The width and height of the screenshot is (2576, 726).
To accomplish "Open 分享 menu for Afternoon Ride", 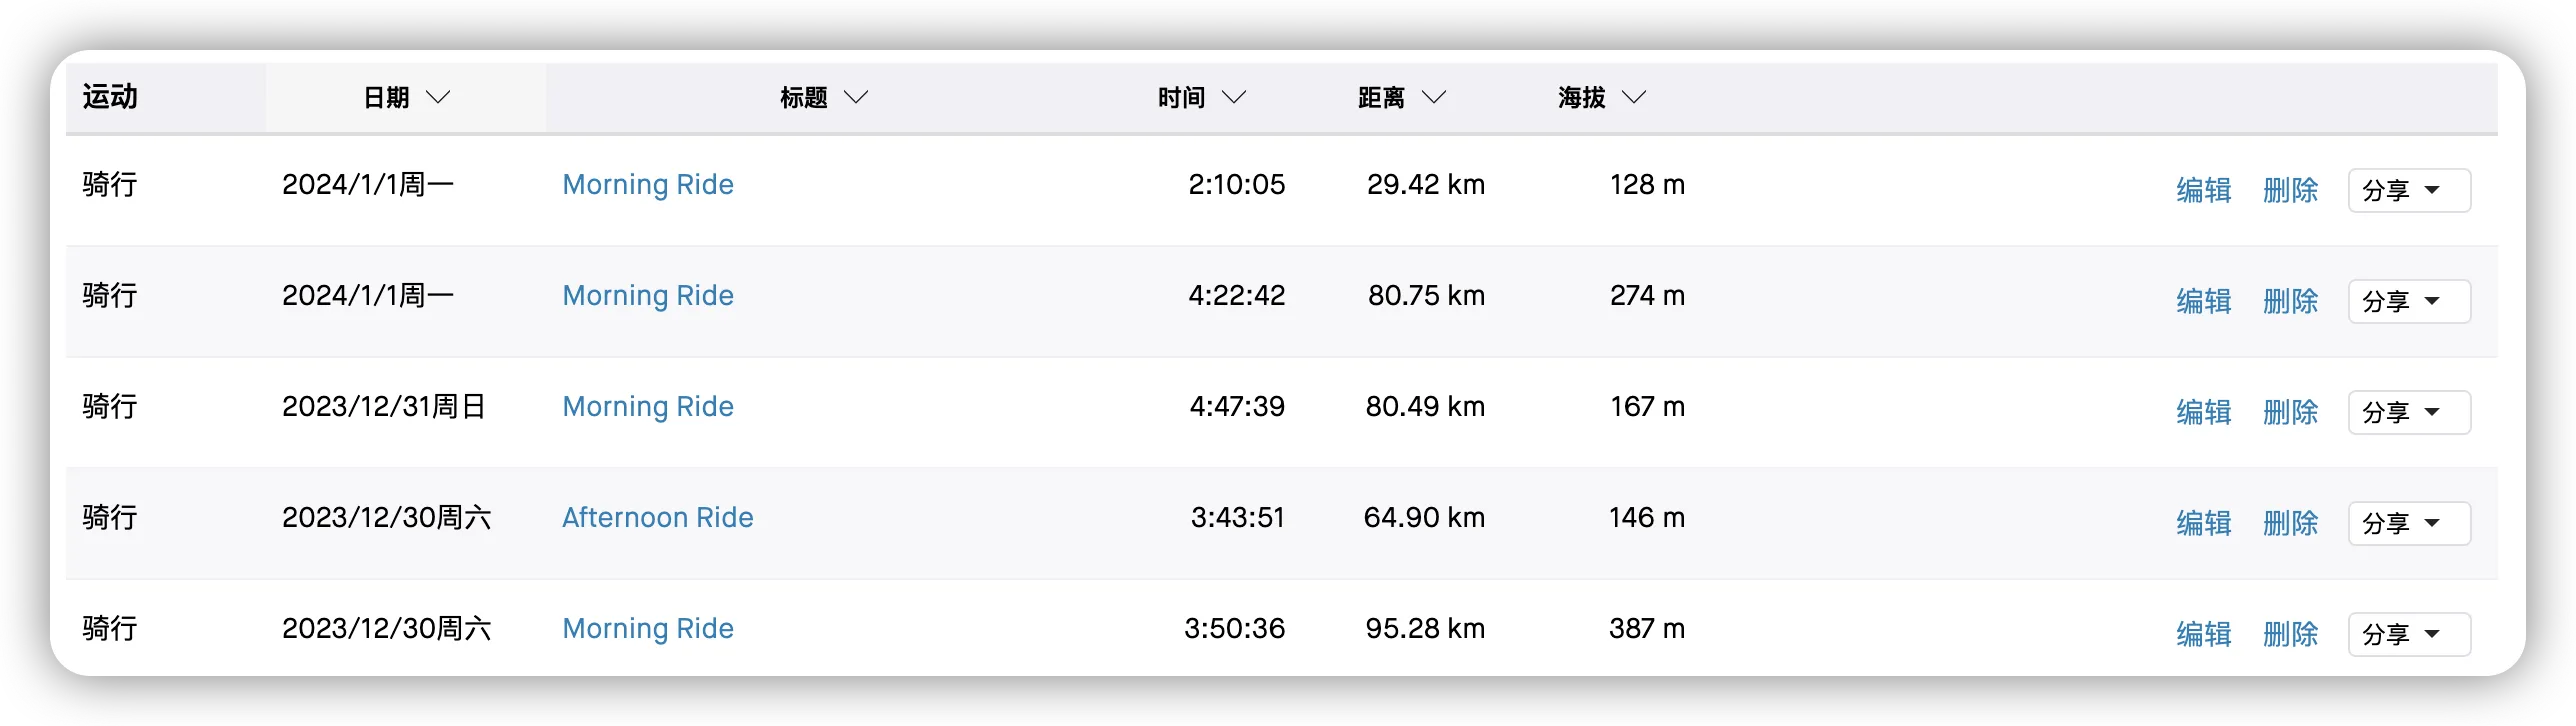I will pyautogui.click(x=2408, y=523).
